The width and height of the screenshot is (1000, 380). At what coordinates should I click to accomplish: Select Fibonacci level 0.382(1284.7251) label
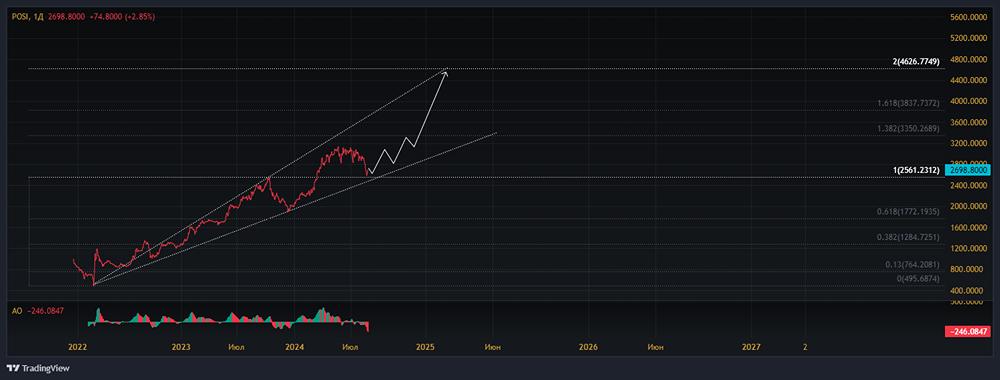click(x=908, y=237)
